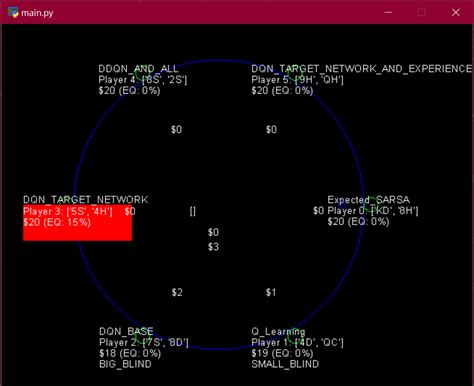Image resolution: width=474 pixels, height=386 pixels.
Task: Click the green dealer circle near Q_Learning
Action: pos(294,337)
